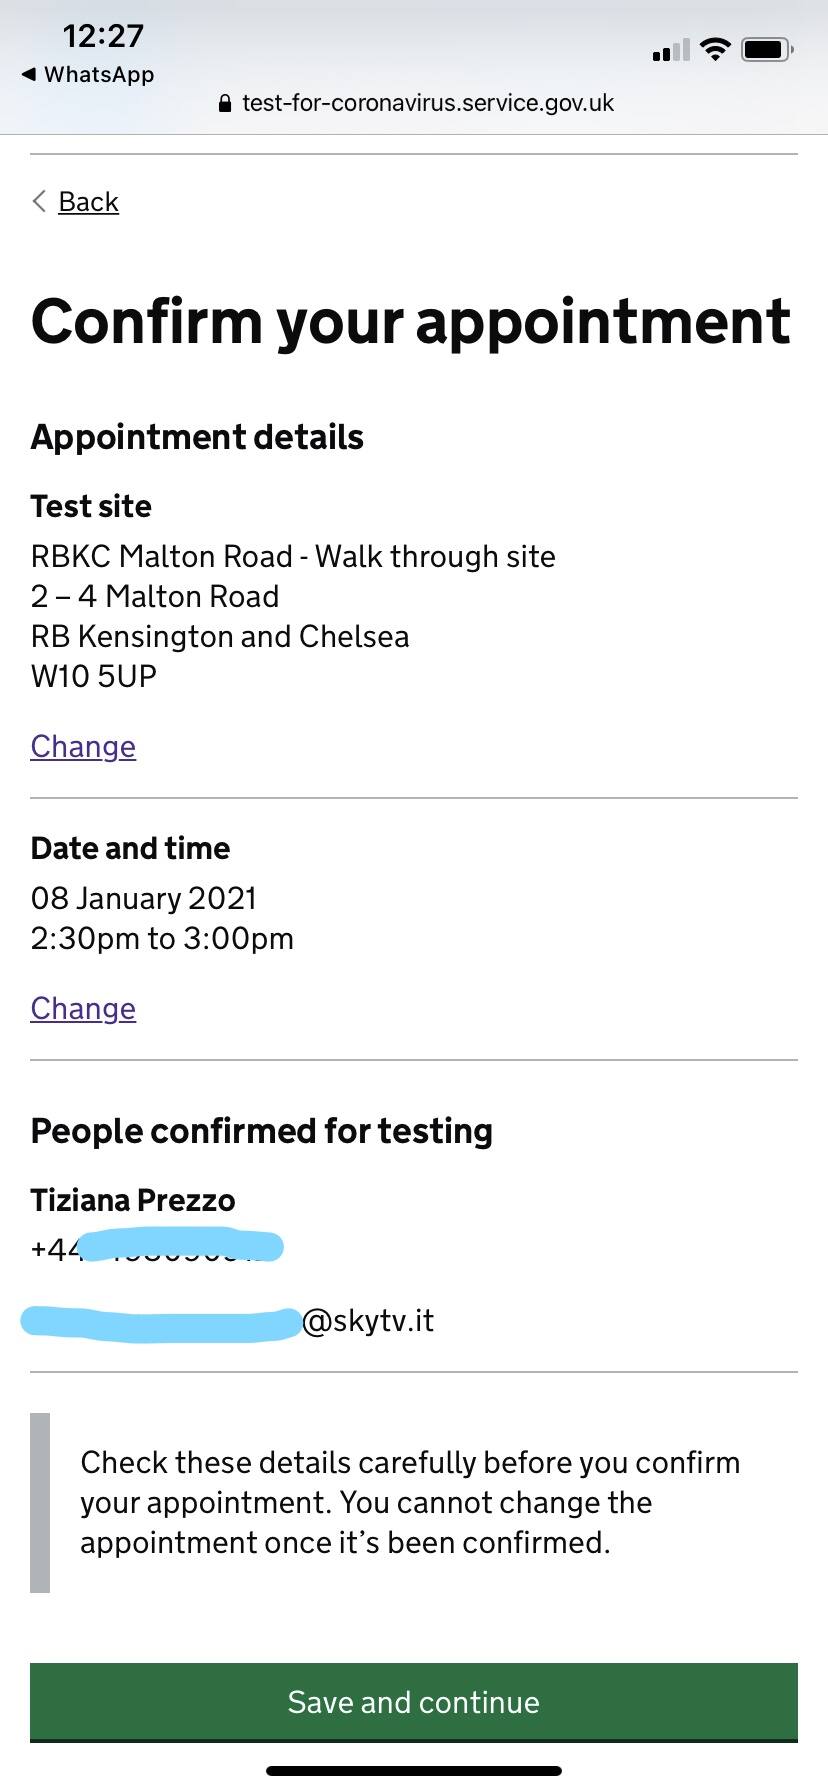The width and height of the screenshot is (828, 1792).
Task: Click the 2:30pm to 3:00pm time slot
Action: pos(162,939)
